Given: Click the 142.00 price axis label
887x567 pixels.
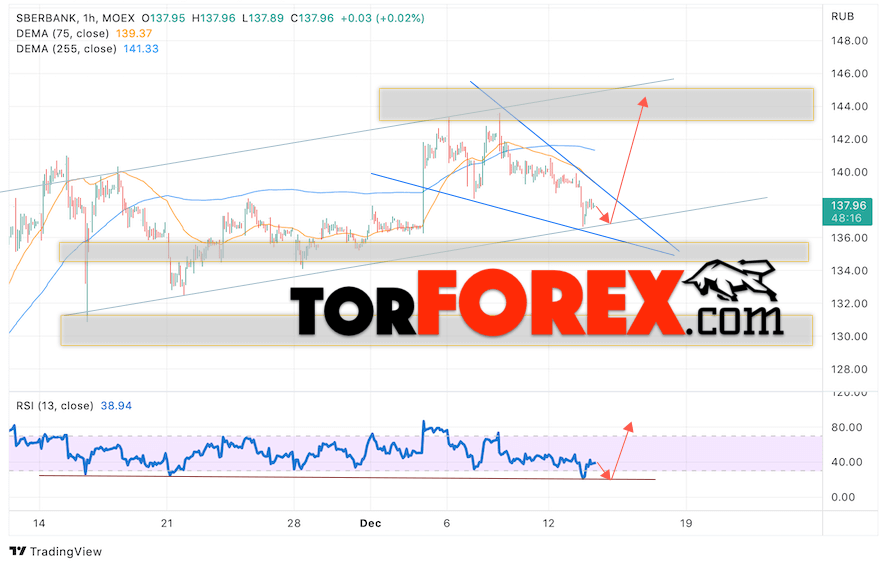Looking at the screenshot, I should (849, 139).
